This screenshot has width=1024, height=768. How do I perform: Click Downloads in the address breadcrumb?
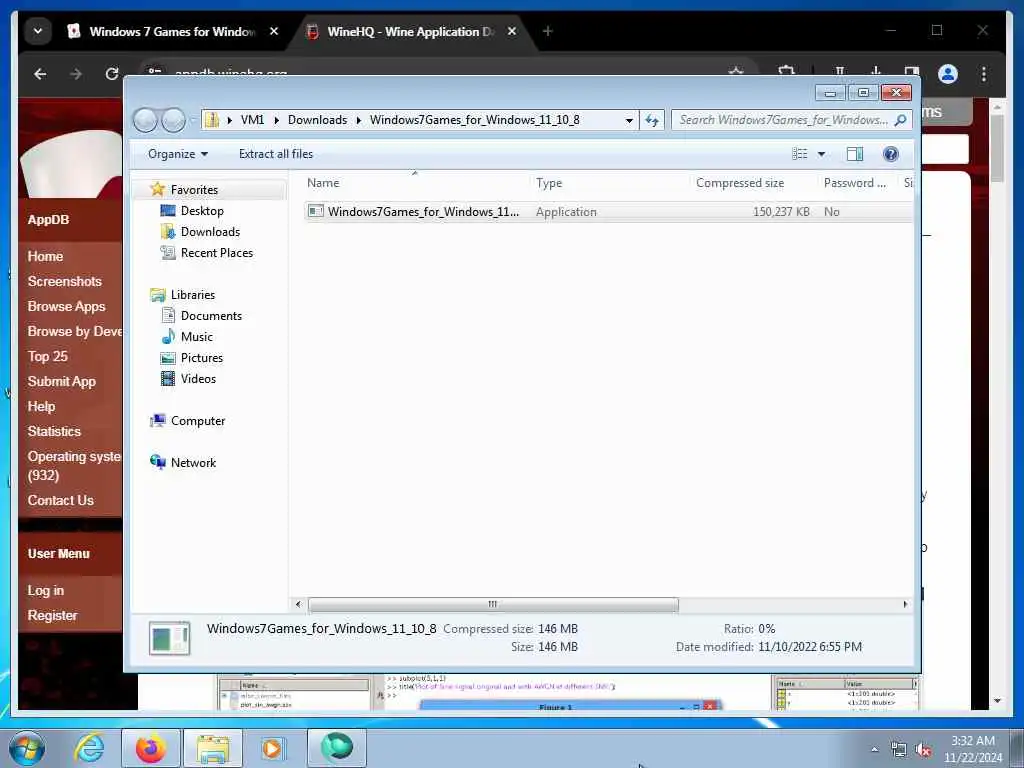317,120
